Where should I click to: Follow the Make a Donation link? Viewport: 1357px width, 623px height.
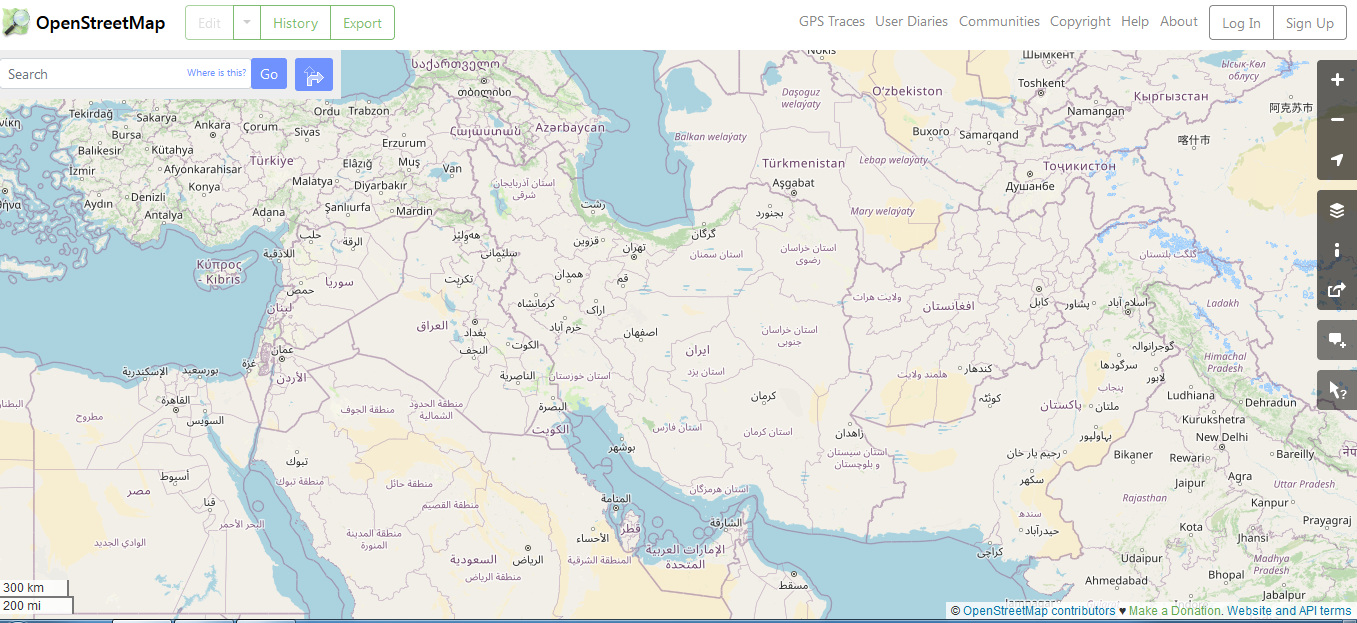(x=1174, y=610)
